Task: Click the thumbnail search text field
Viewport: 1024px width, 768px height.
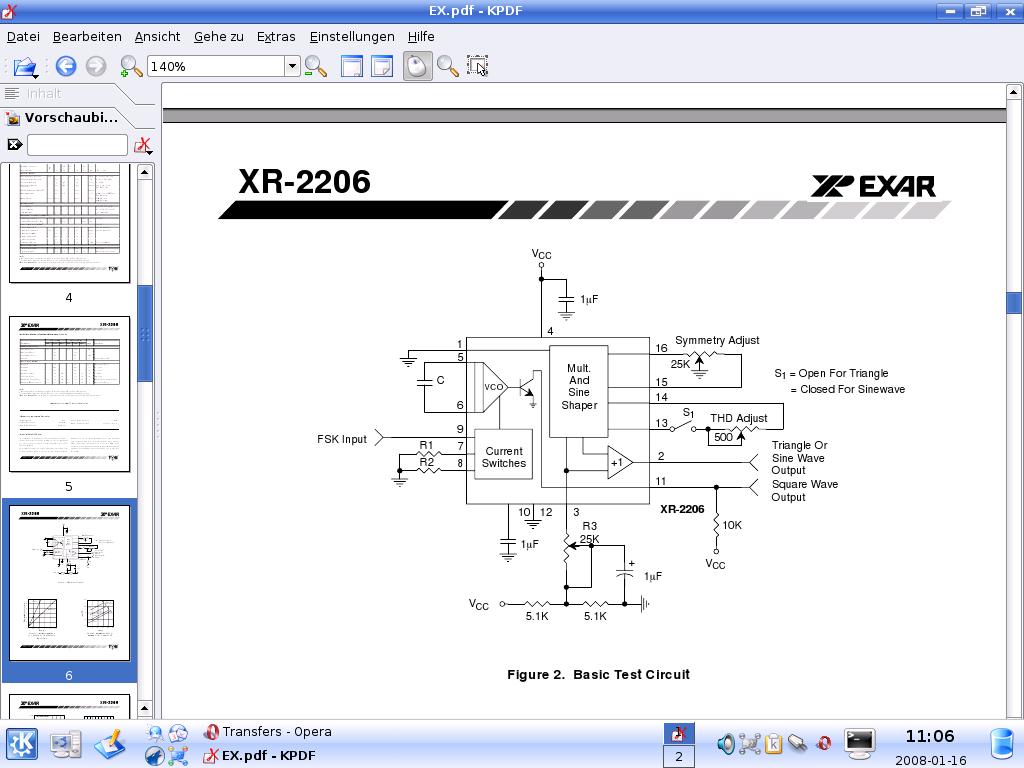Action: [77, 145]
